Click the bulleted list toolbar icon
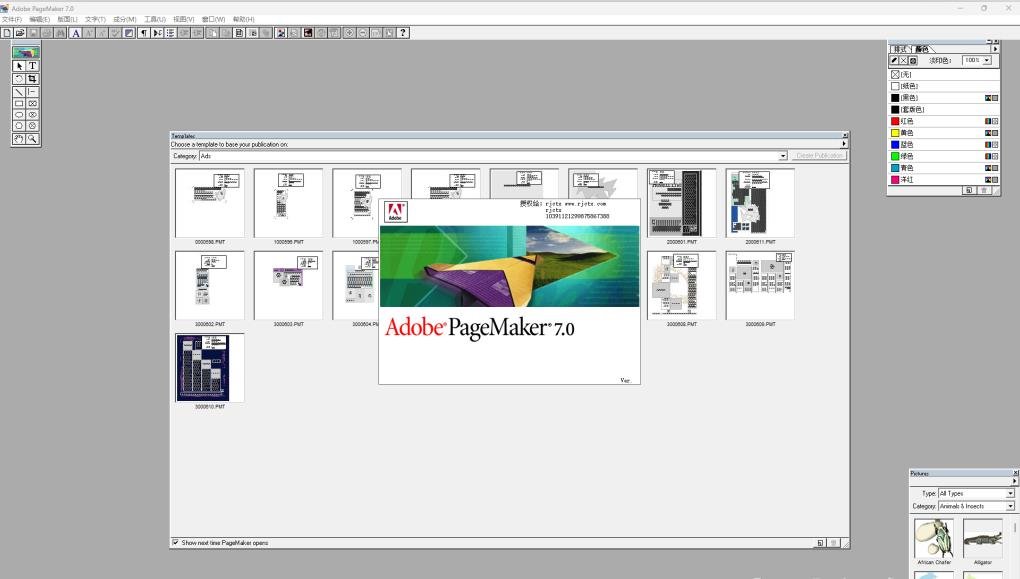Image resolution: width=1020 pixels, height=579 pixels. [170, 33]
